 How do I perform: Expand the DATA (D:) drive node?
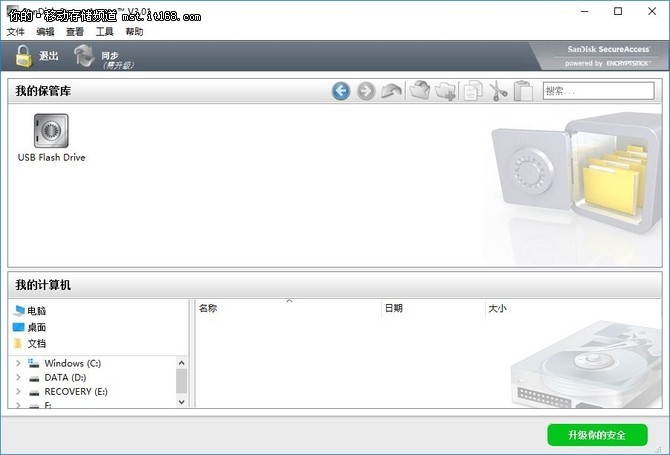18,378
